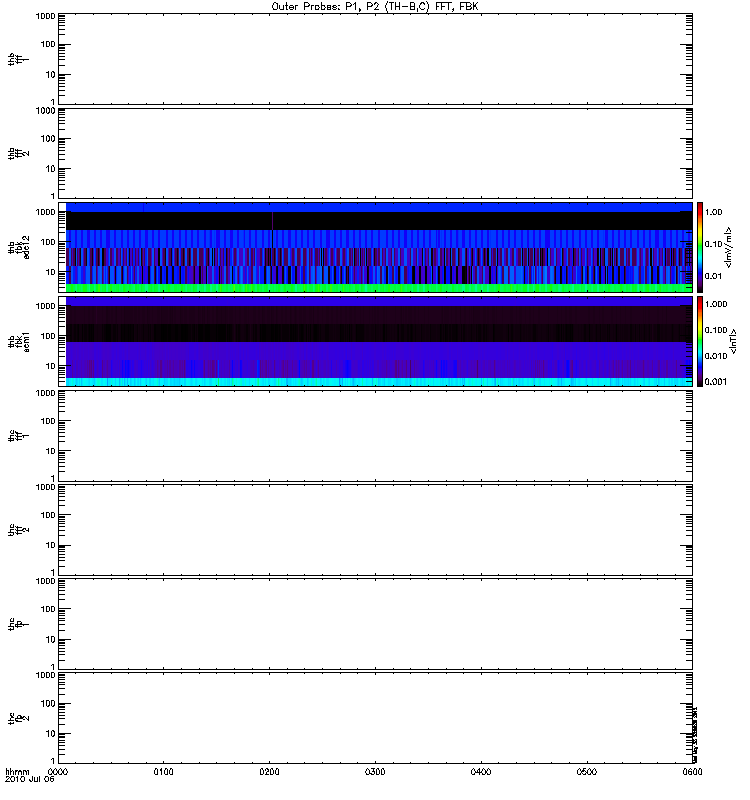The height and width of the screenshot is (800, 750).
Task: Click the '100' tick of the edc12 panel
Action: point(48,242)
